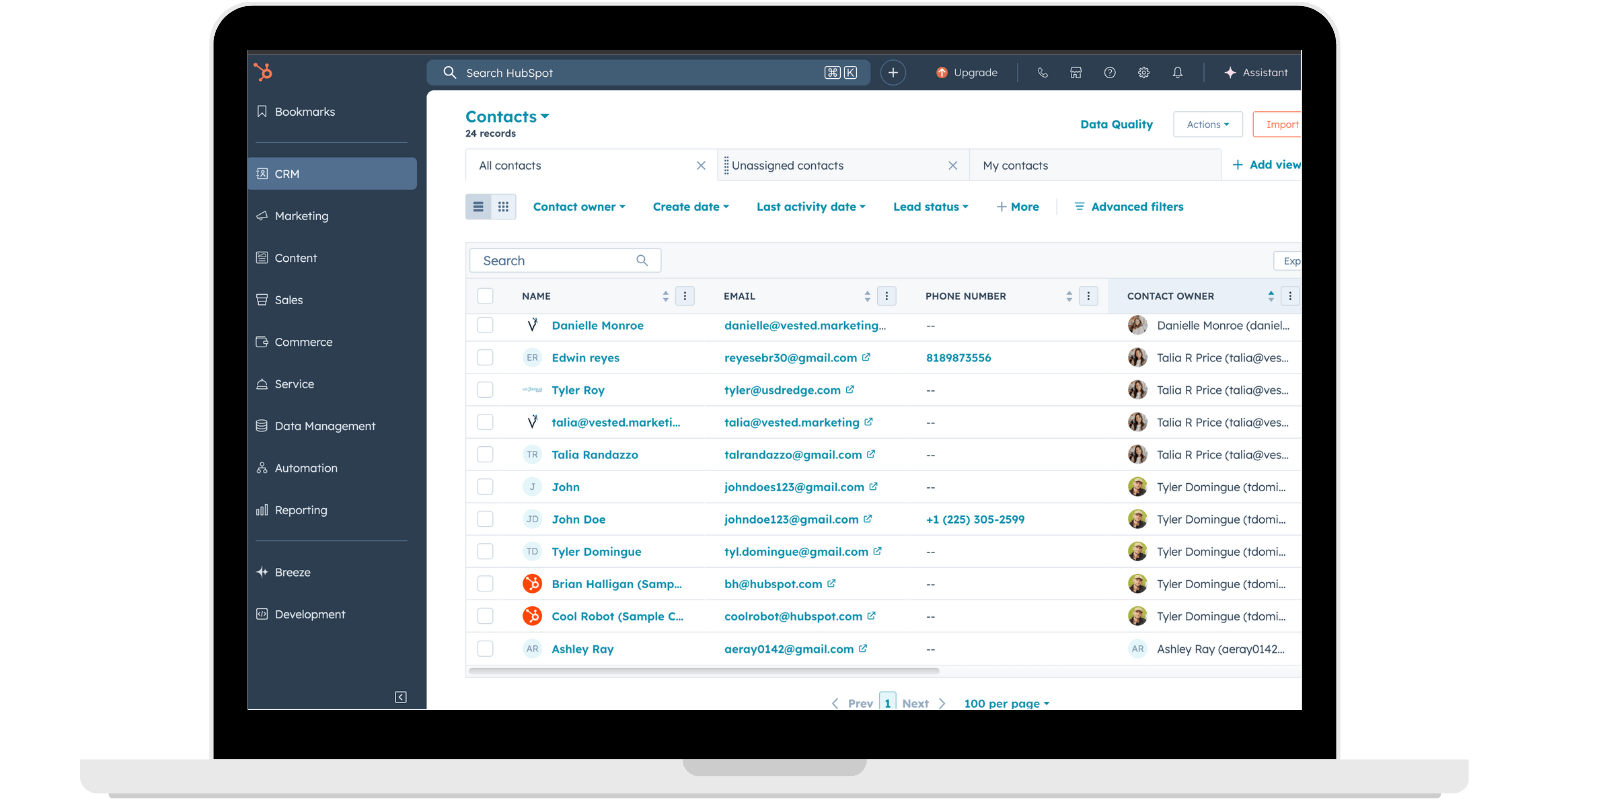1600x800 pixels.
Task: Open Name column options menu
Action: click(685, 296)
